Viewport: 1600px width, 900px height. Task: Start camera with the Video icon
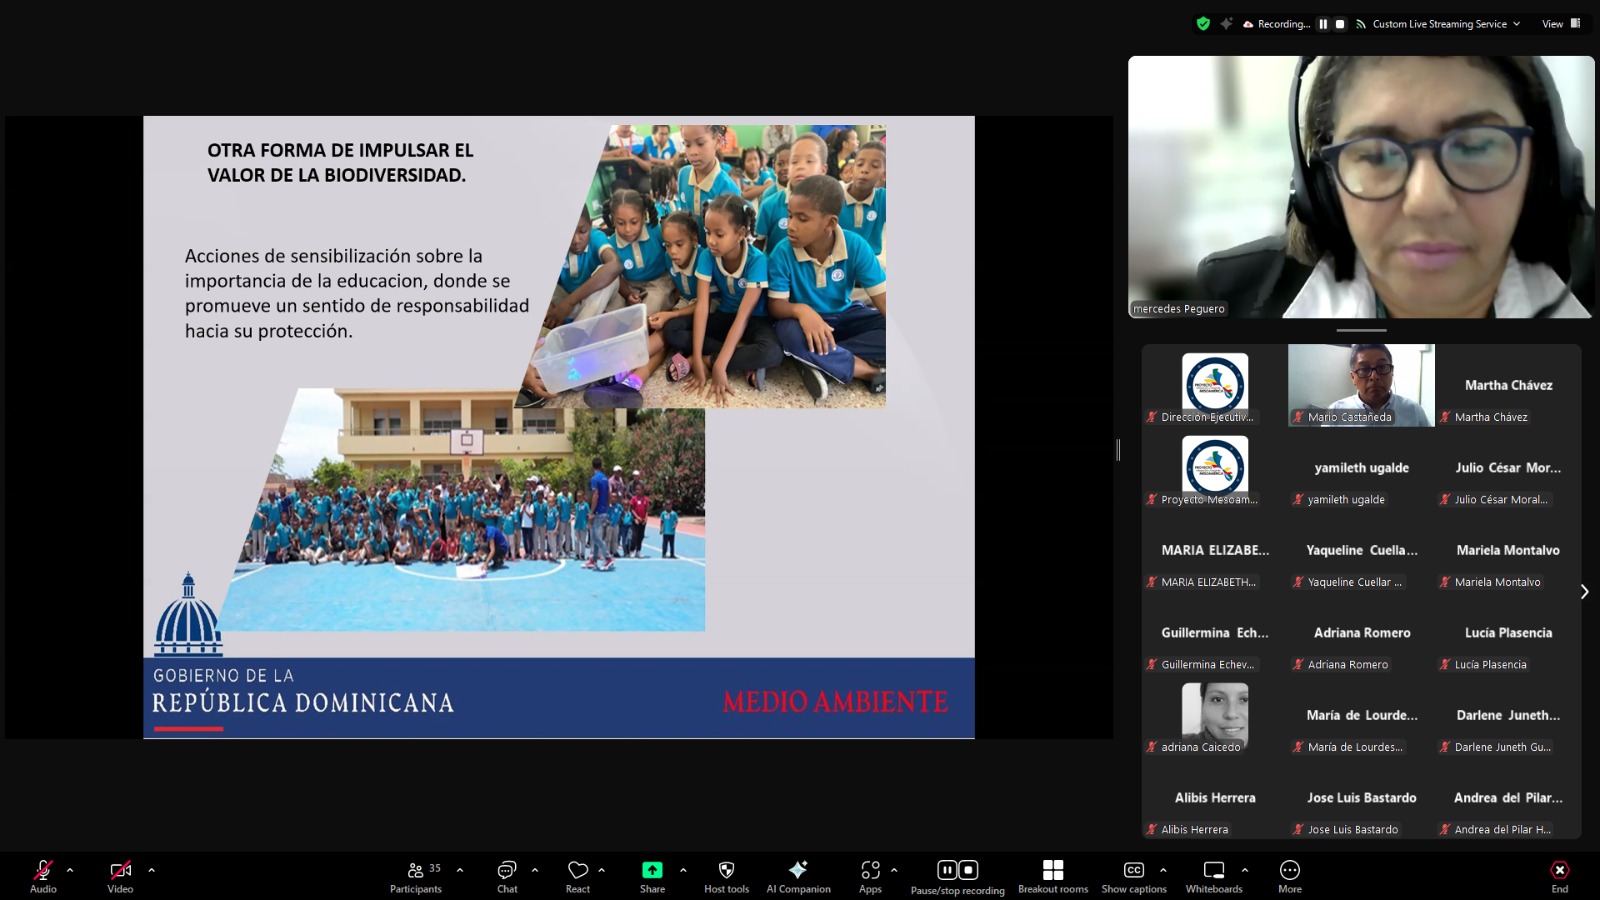[120, 870]
